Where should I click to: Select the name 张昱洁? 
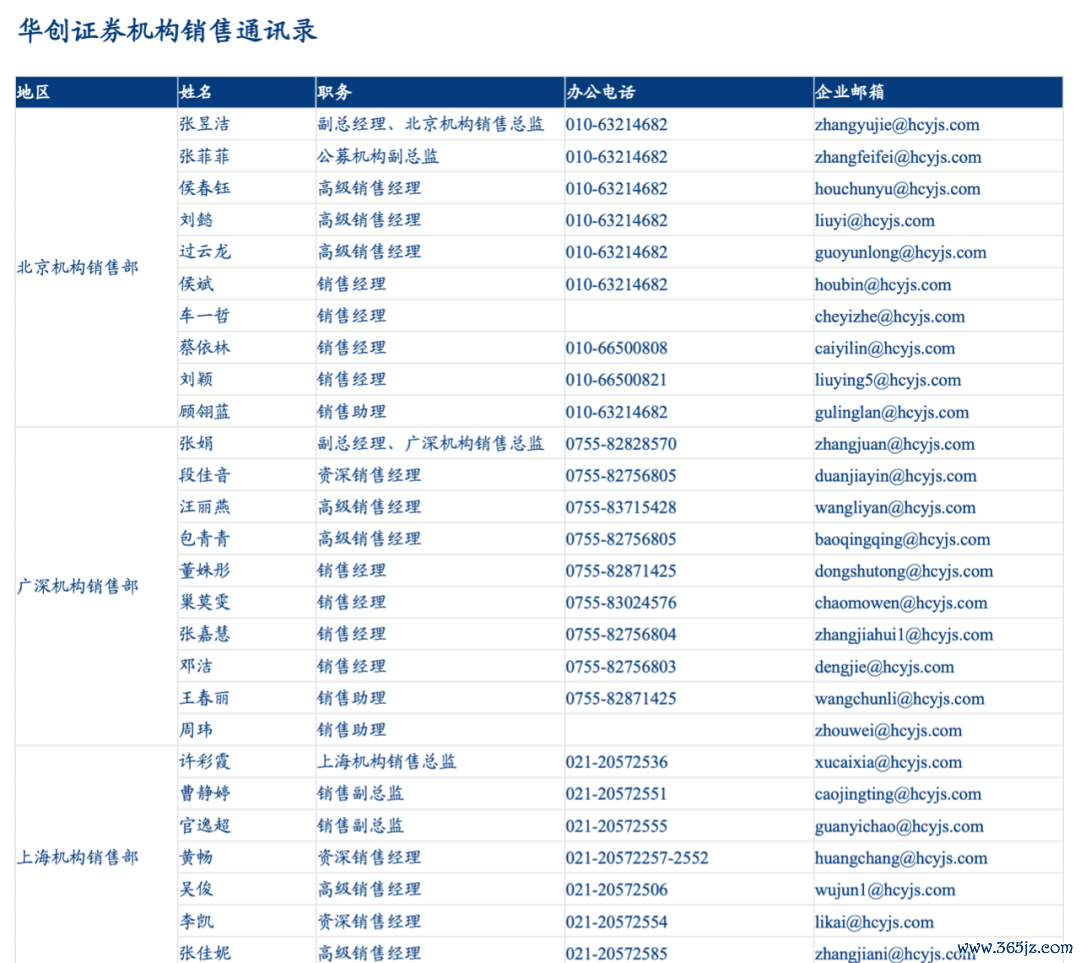(x=205, y=124)
